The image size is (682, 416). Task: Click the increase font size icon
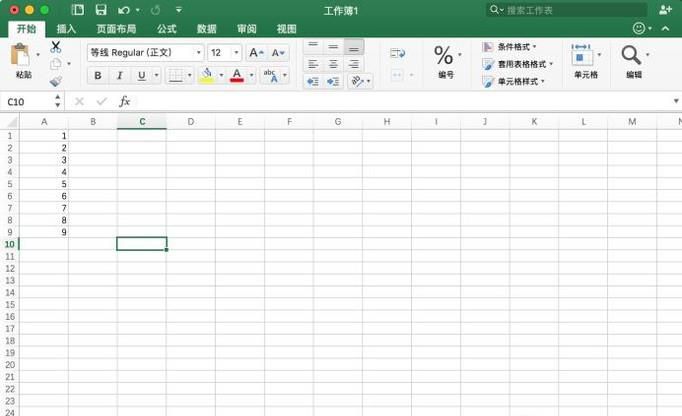pos(256,52)
